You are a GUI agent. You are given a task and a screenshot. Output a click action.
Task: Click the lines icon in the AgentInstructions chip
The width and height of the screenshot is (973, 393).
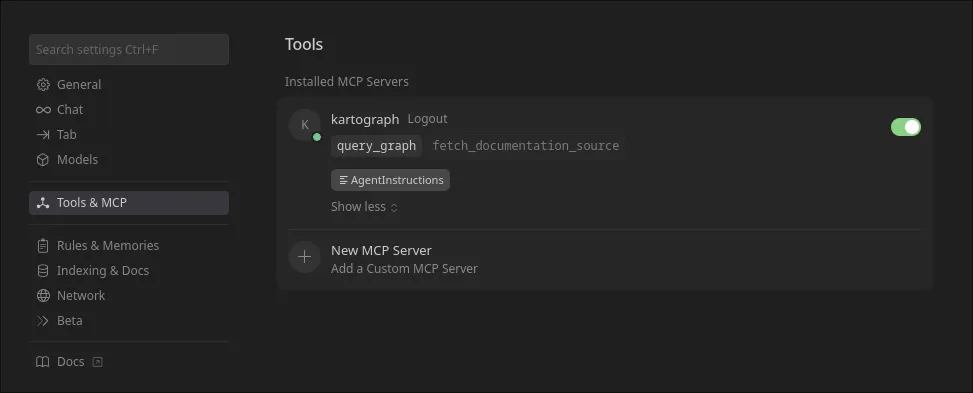pyautogui.click(x=344, y=180)
